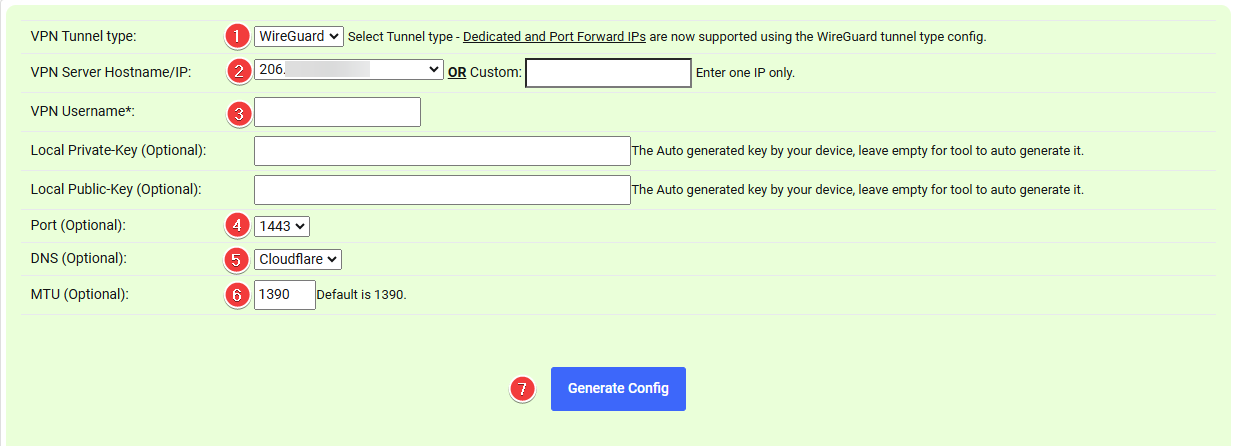Expand the DNS Cloudflare dropdown
The height and width of the screenshot is (446, 1236).
coord(298,259)
